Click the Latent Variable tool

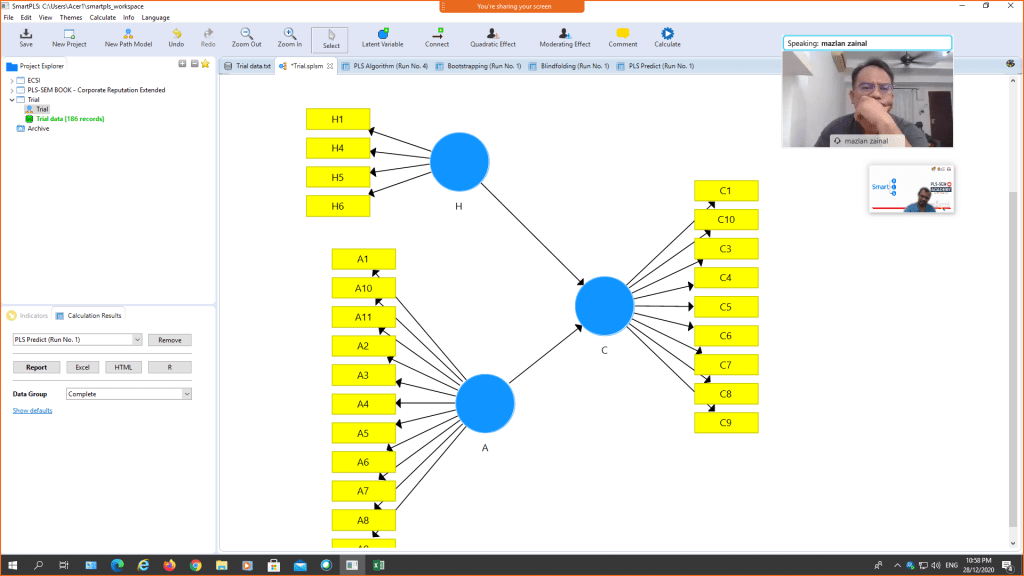point(382,38)
